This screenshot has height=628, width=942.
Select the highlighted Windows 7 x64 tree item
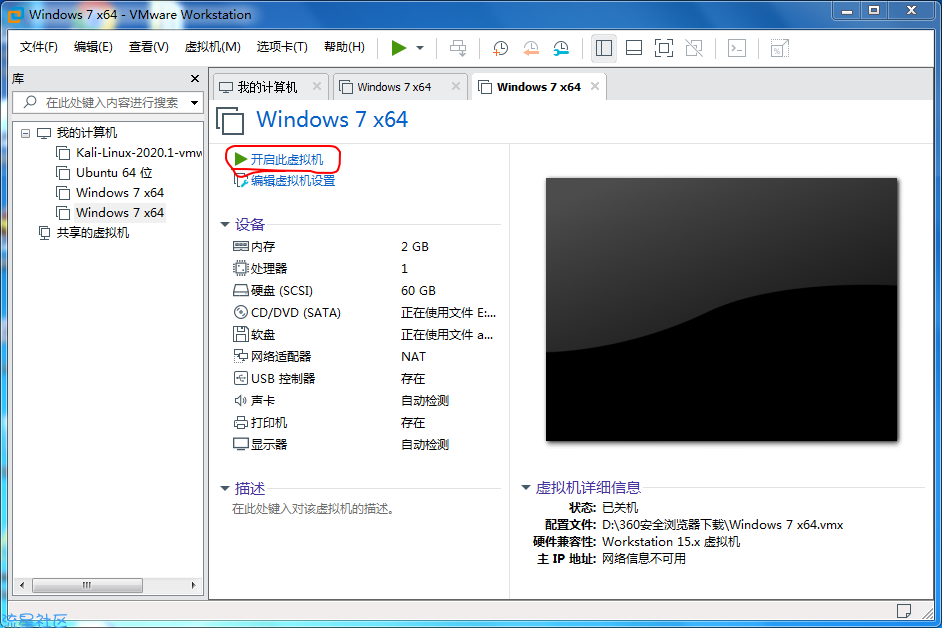tap(111, 213)
